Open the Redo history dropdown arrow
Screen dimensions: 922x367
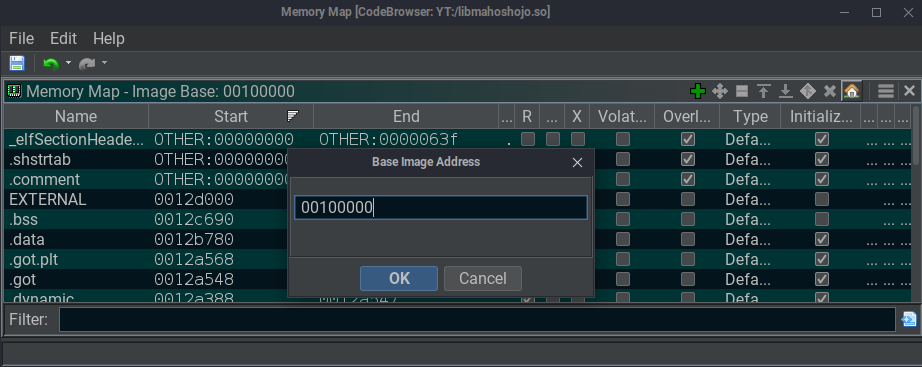104,63
